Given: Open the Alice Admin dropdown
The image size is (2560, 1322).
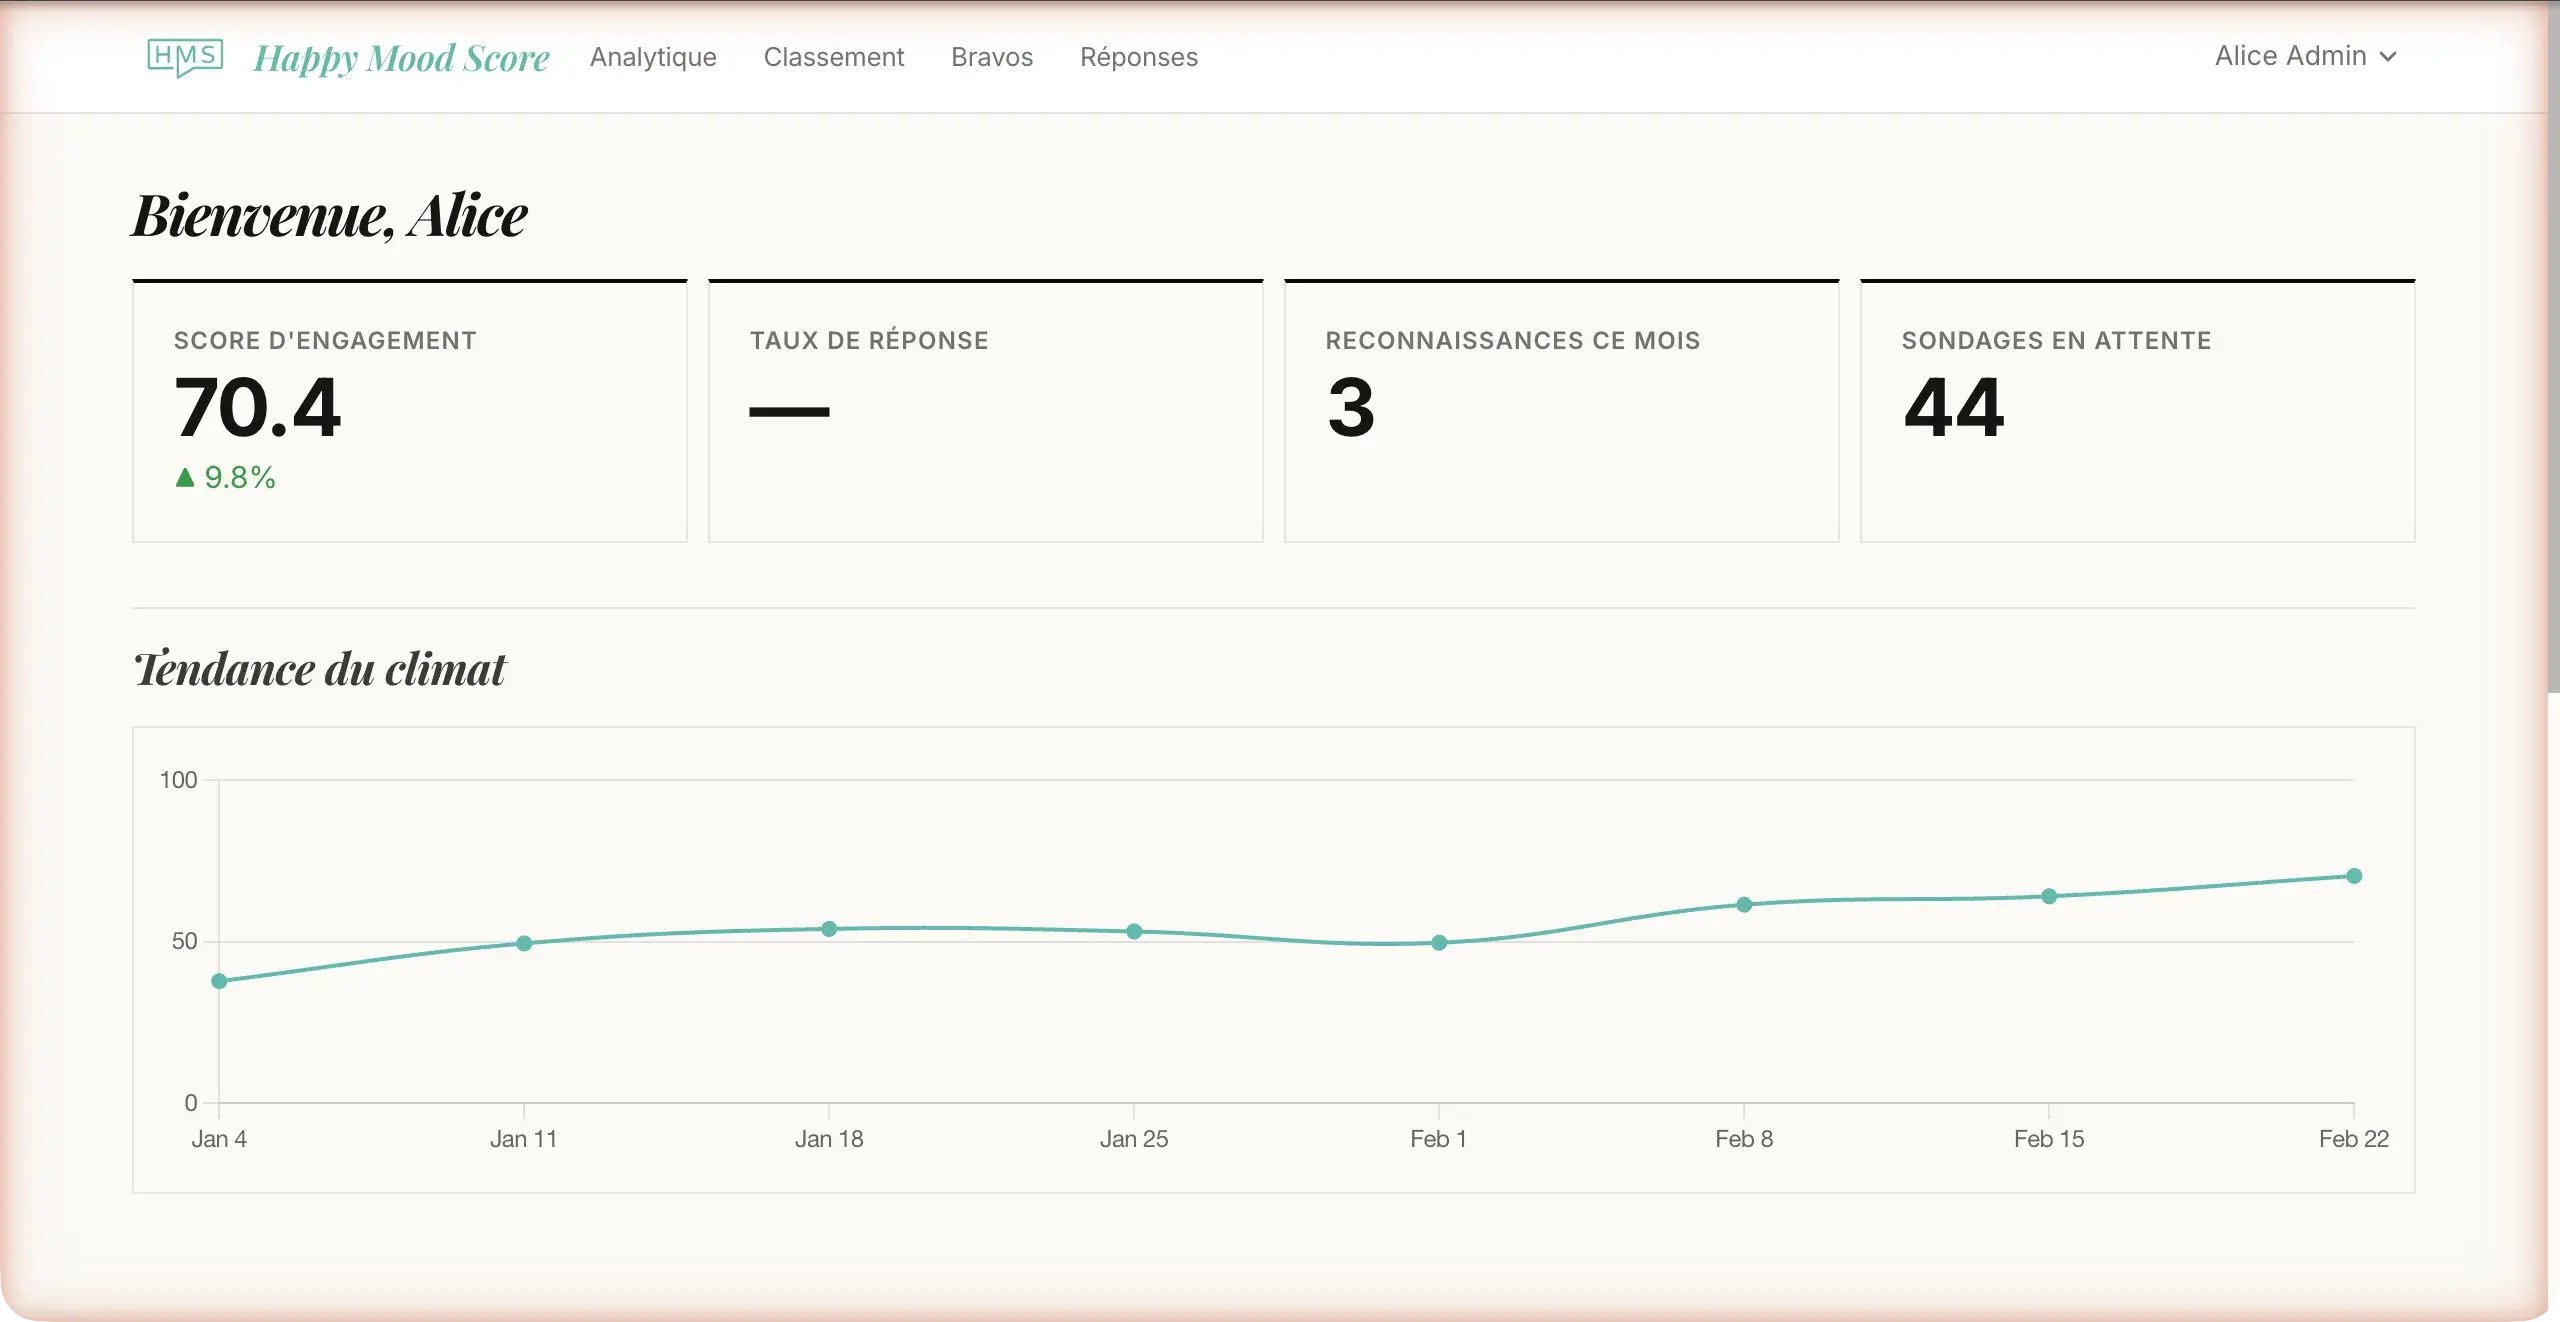Looking at the screenshot, I should click(2290, 57).
